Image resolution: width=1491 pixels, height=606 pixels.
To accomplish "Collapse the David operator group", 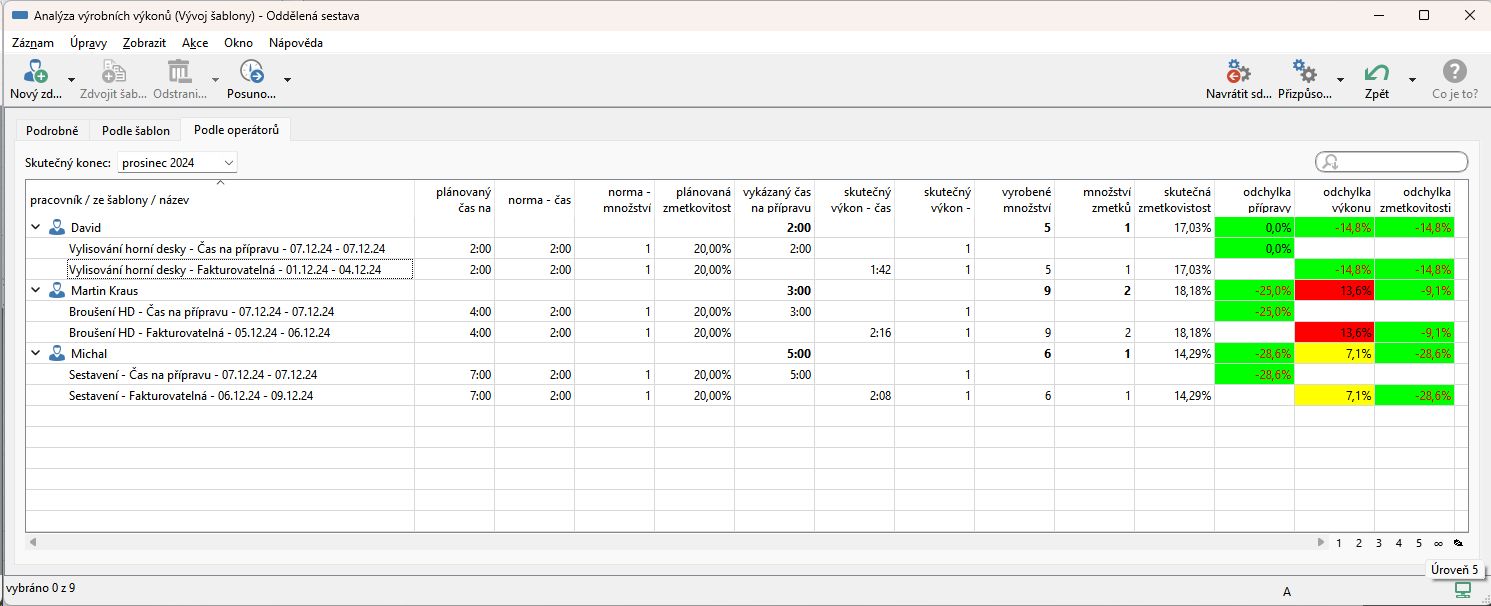I will (36, 228).
